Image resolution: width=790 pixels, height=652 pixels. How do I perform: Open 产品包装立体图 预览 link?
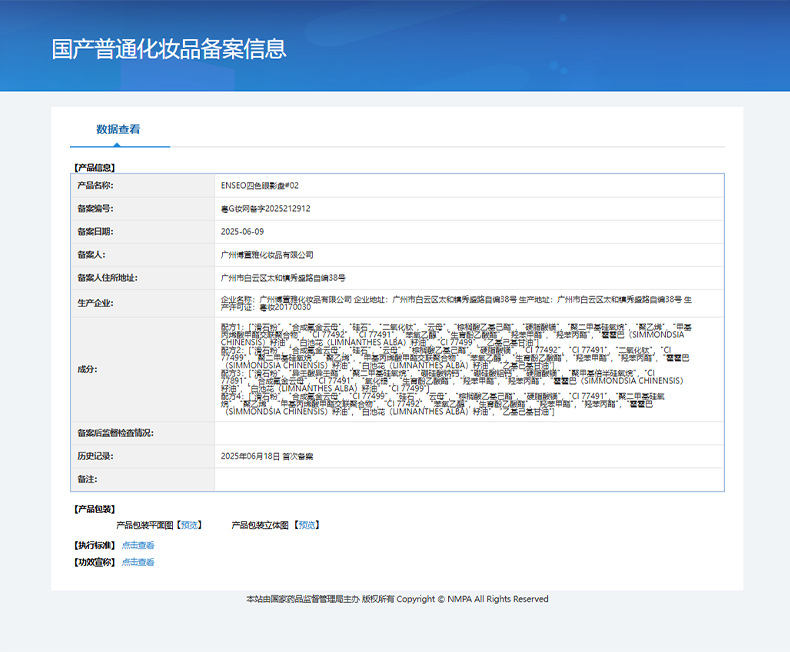click(x=307, y=525)
